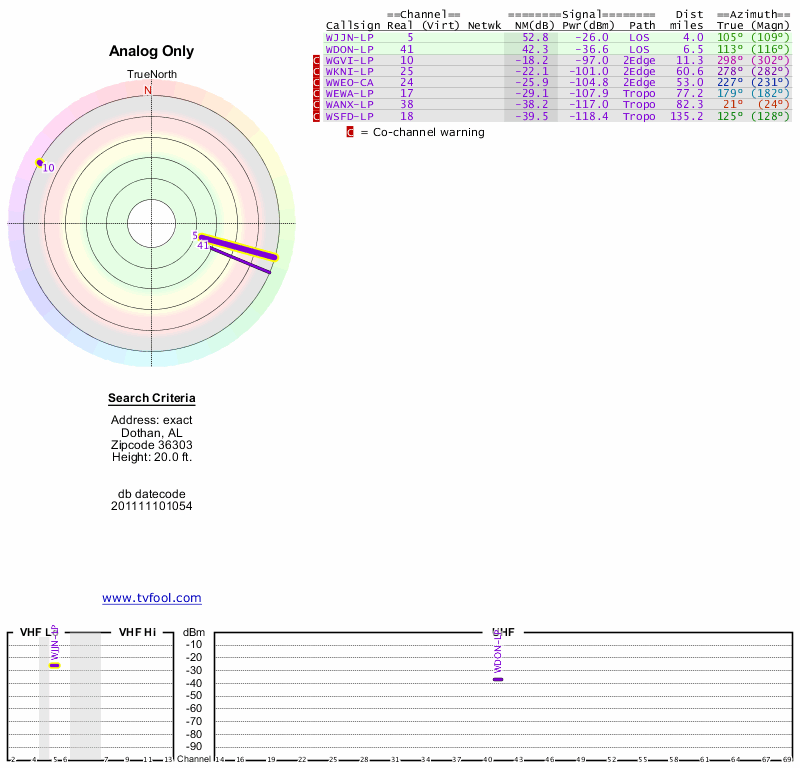This screenshot has height=768, width=800.
Task: Click the red N true north marker
Action: [x=148, y=90]
